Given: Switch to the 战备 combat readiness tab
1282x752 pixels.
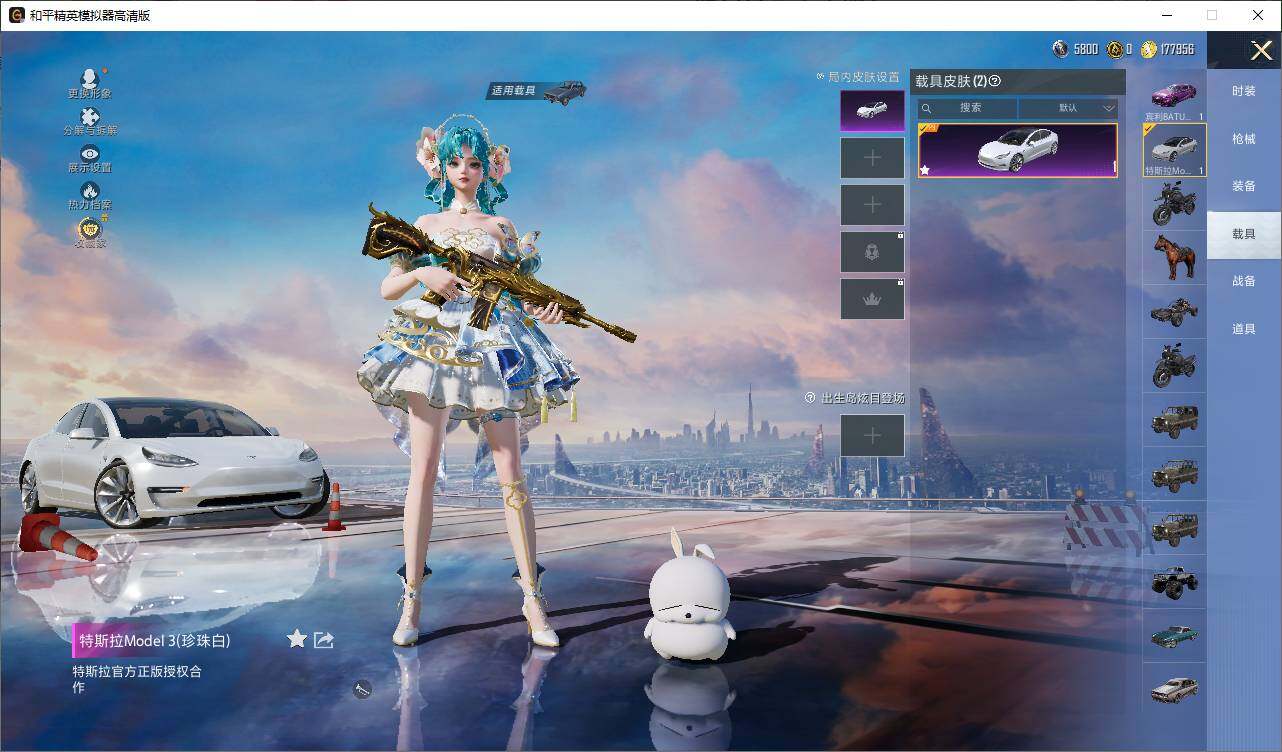Looking at the screenshot, I should (1244, 281).
